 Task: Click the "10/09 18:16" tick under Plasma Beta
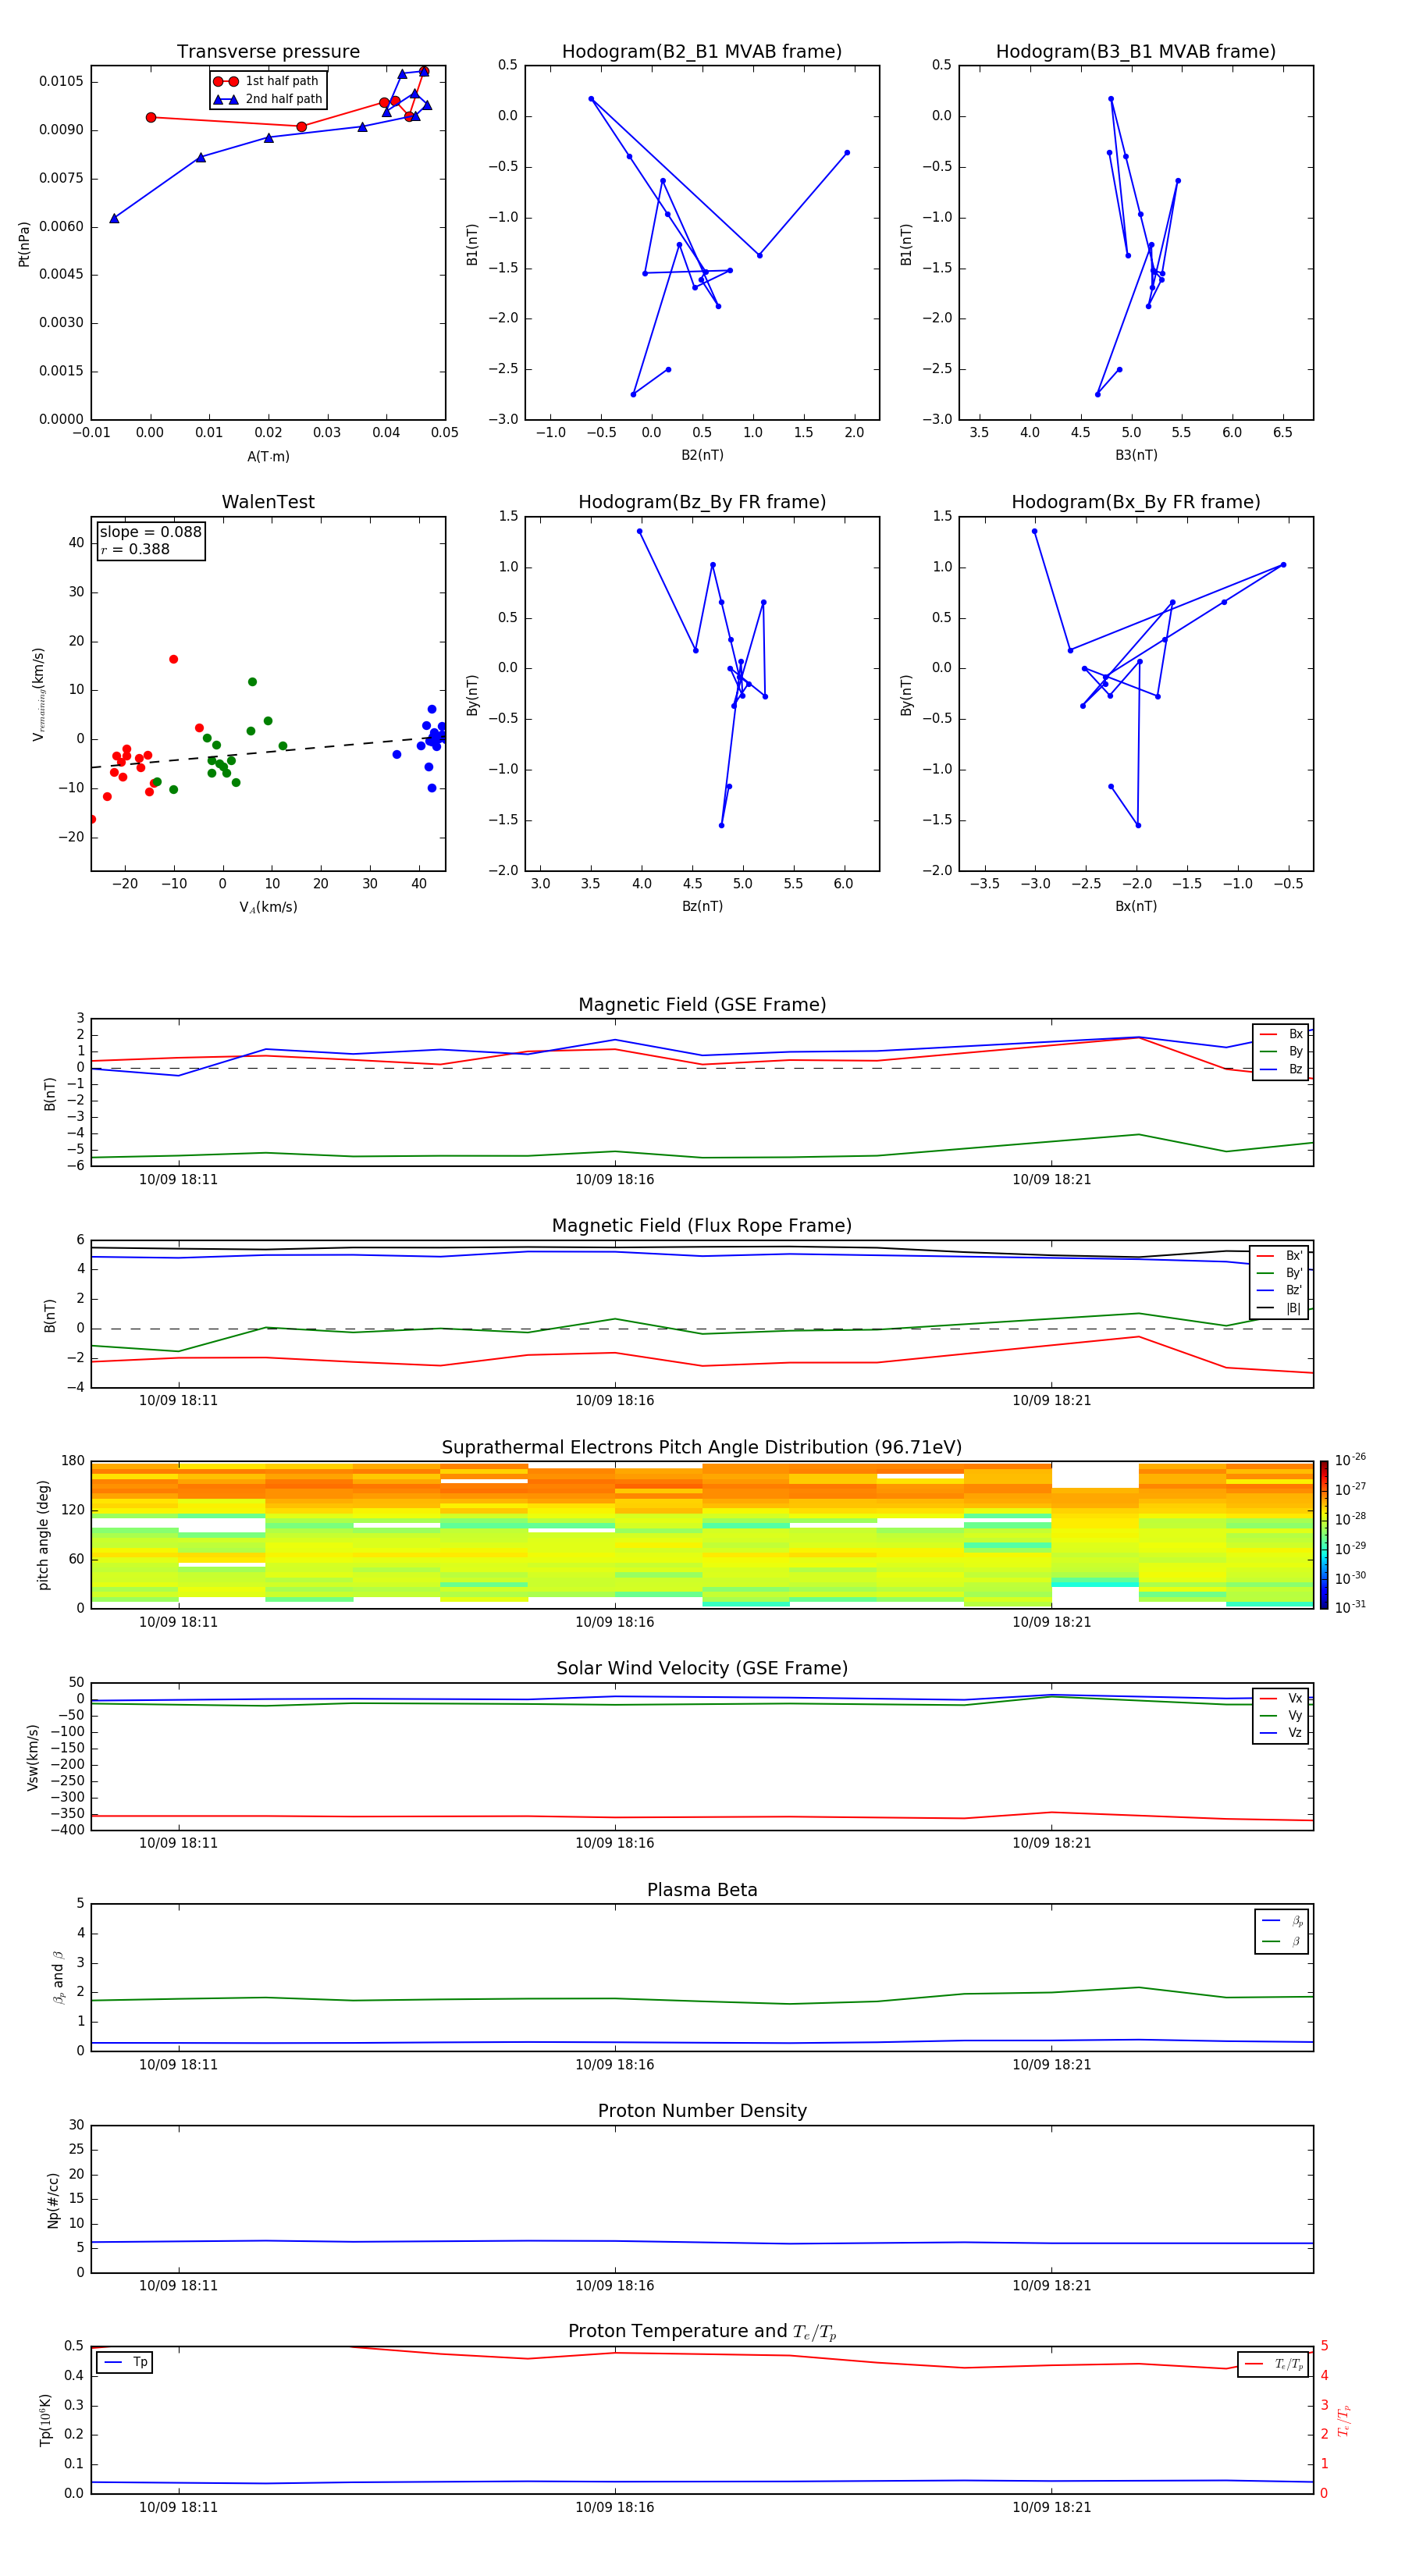tap(614, 2065)
